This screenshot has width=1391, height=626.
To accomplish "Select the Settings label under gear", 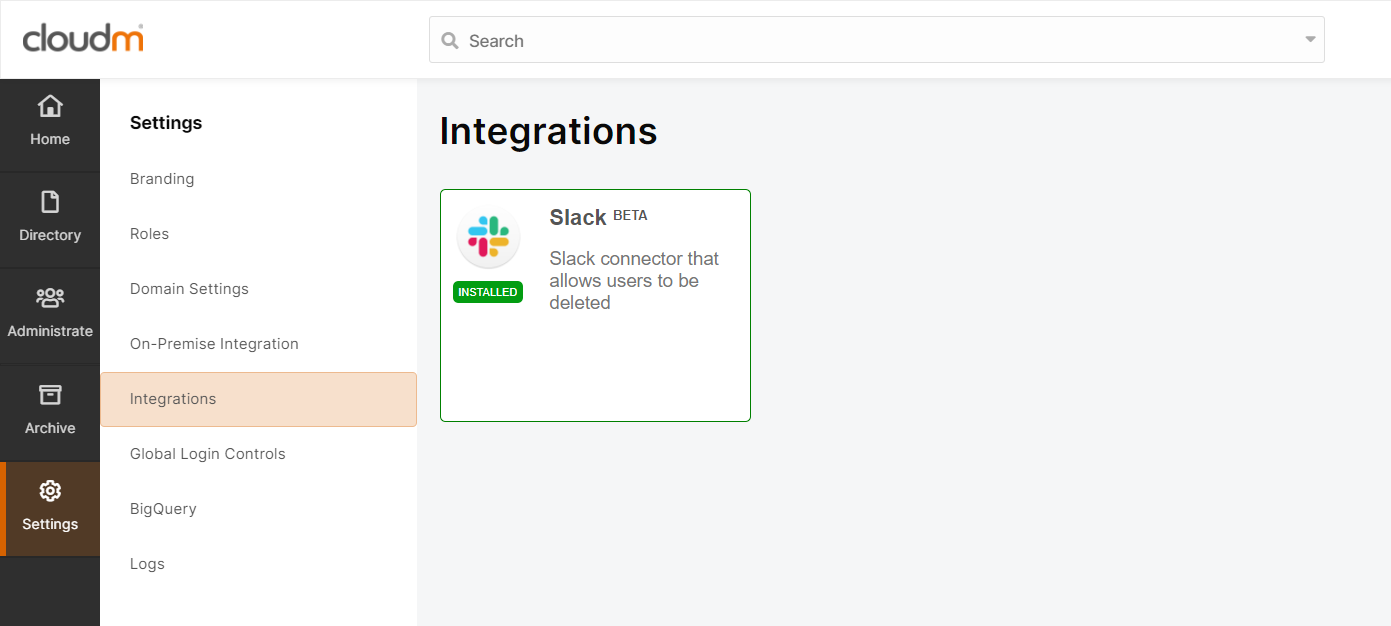I will [x=50, y=524].
